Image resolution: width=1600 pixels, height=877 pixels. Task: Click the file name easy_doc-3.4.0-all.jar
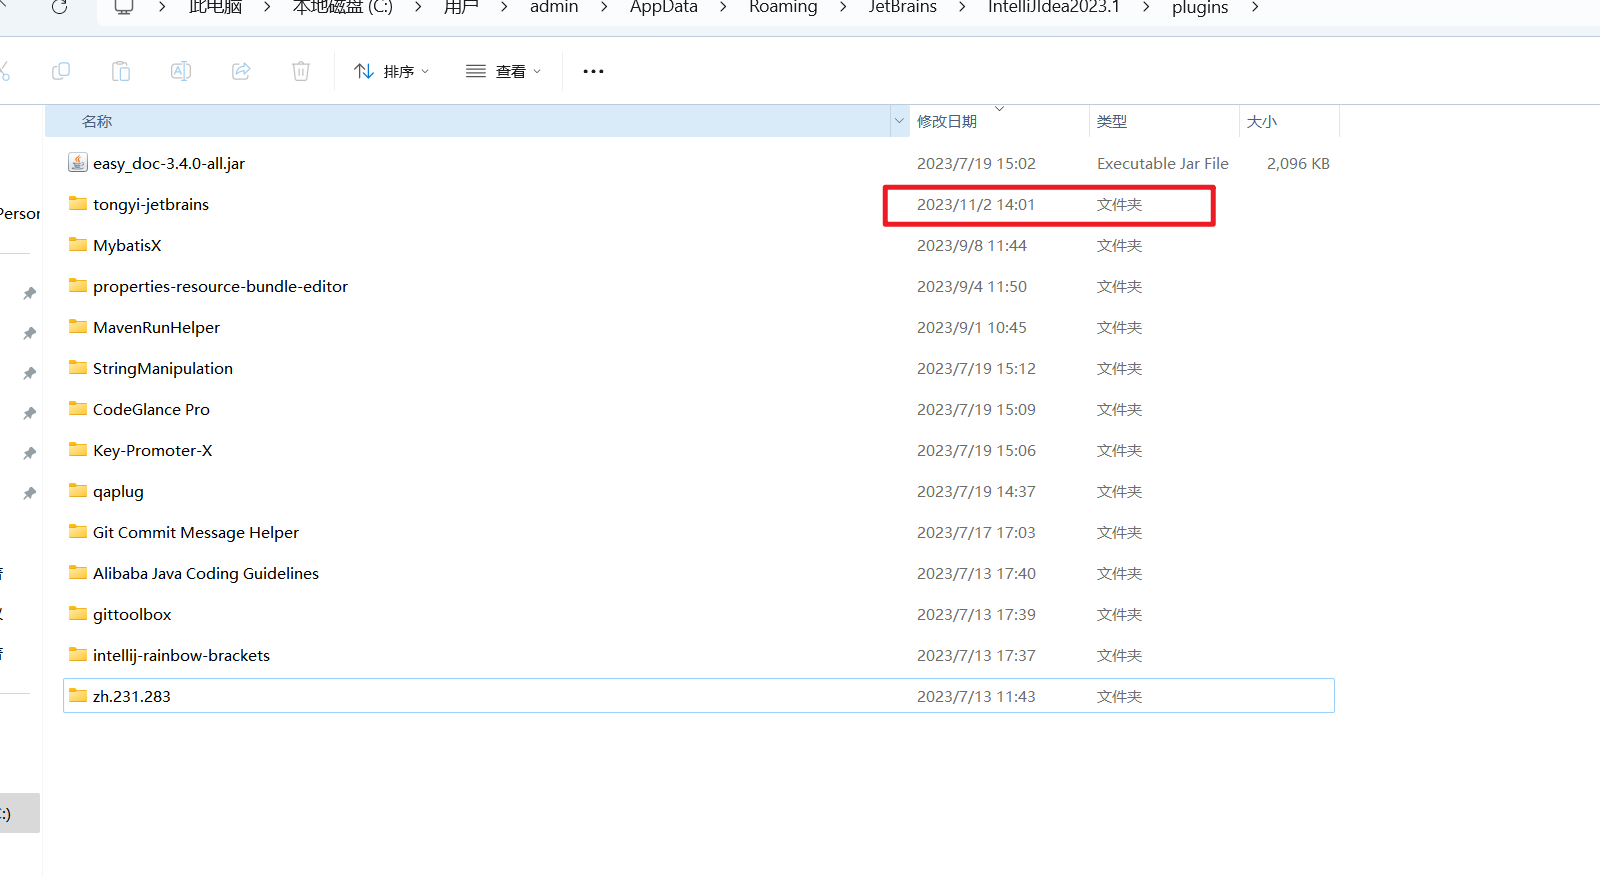[169, 163]
